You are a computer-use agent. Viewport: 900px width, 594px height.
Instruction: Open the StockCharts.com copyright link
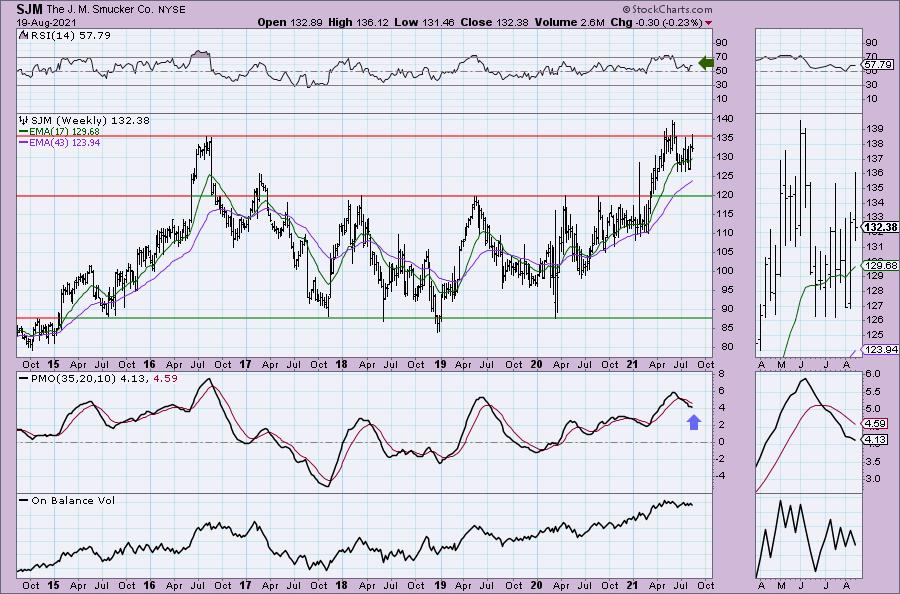pos(667,10)
